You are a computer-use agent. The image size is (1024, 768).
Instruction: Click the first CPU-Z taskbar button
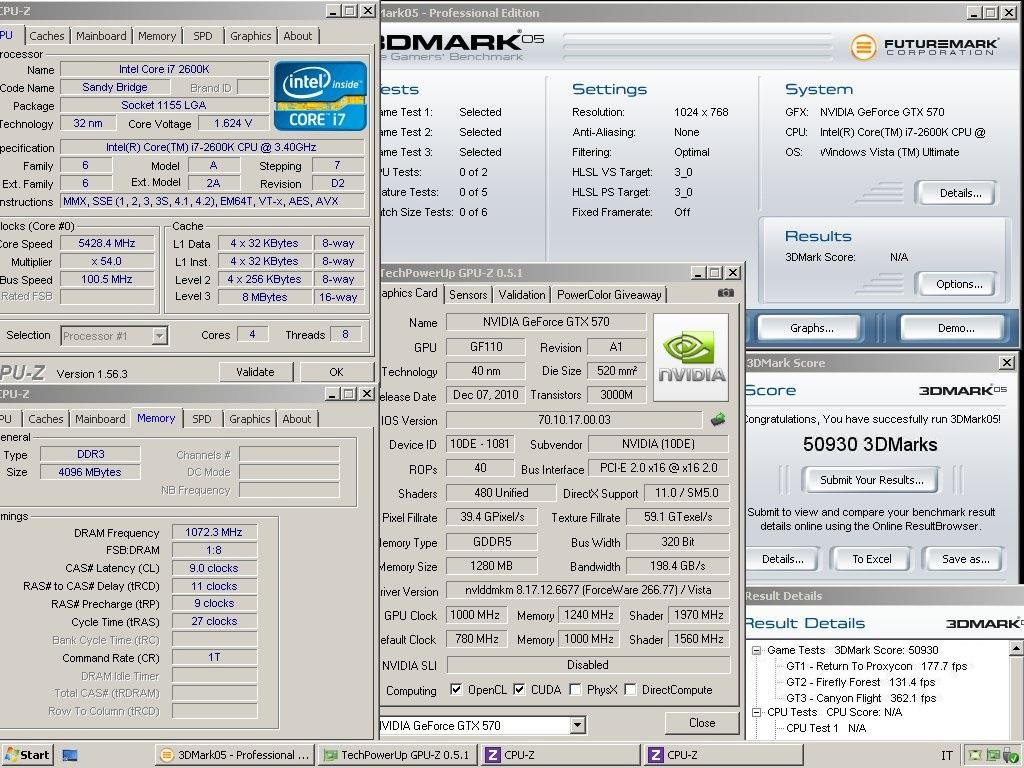pos(560,755)
